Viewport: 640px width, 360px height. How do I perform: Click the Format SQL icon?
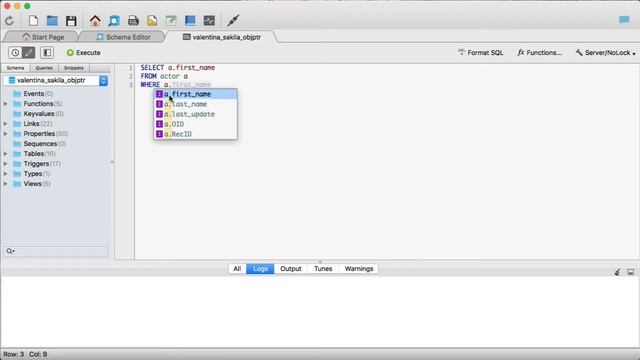pos(462,52)
